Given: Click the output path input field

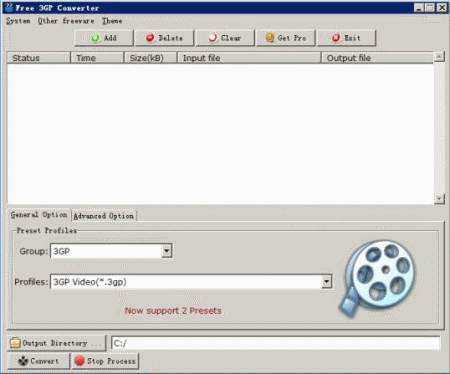Looking at the screenshot, I should [x=276, y=343].
